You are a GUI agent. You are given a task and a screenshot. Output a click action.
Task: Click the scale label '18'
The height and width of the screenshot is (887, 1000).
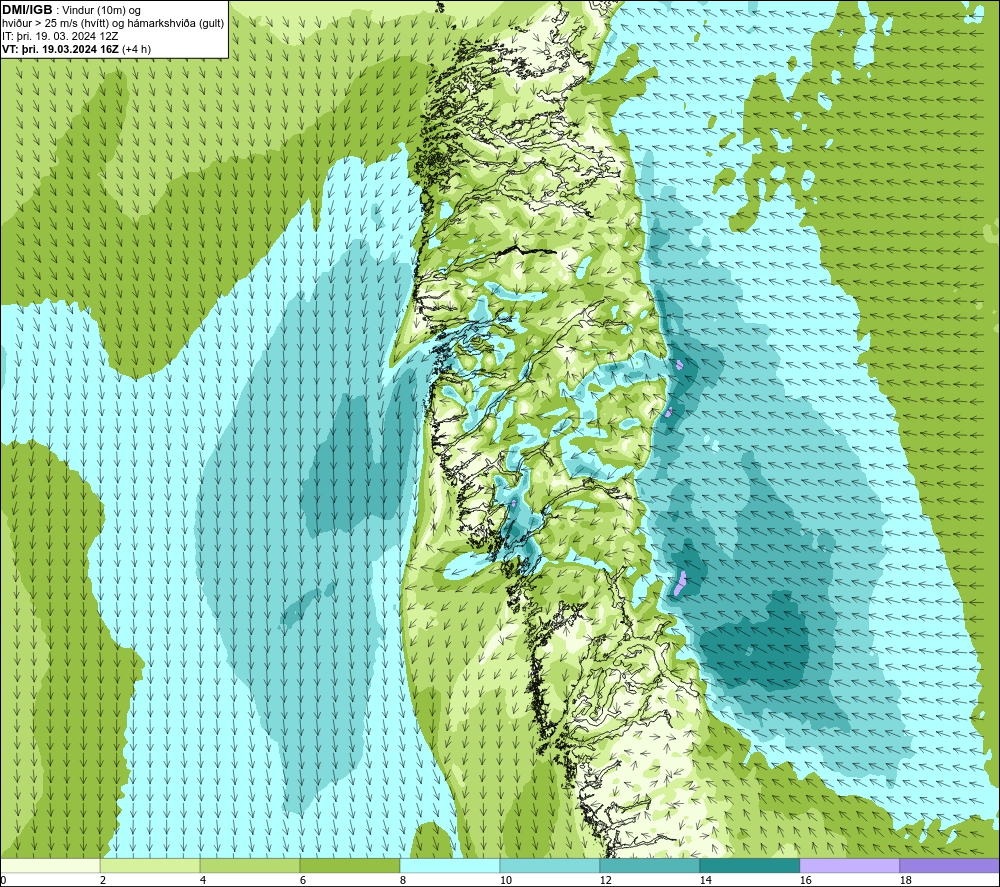pos(905,880)
